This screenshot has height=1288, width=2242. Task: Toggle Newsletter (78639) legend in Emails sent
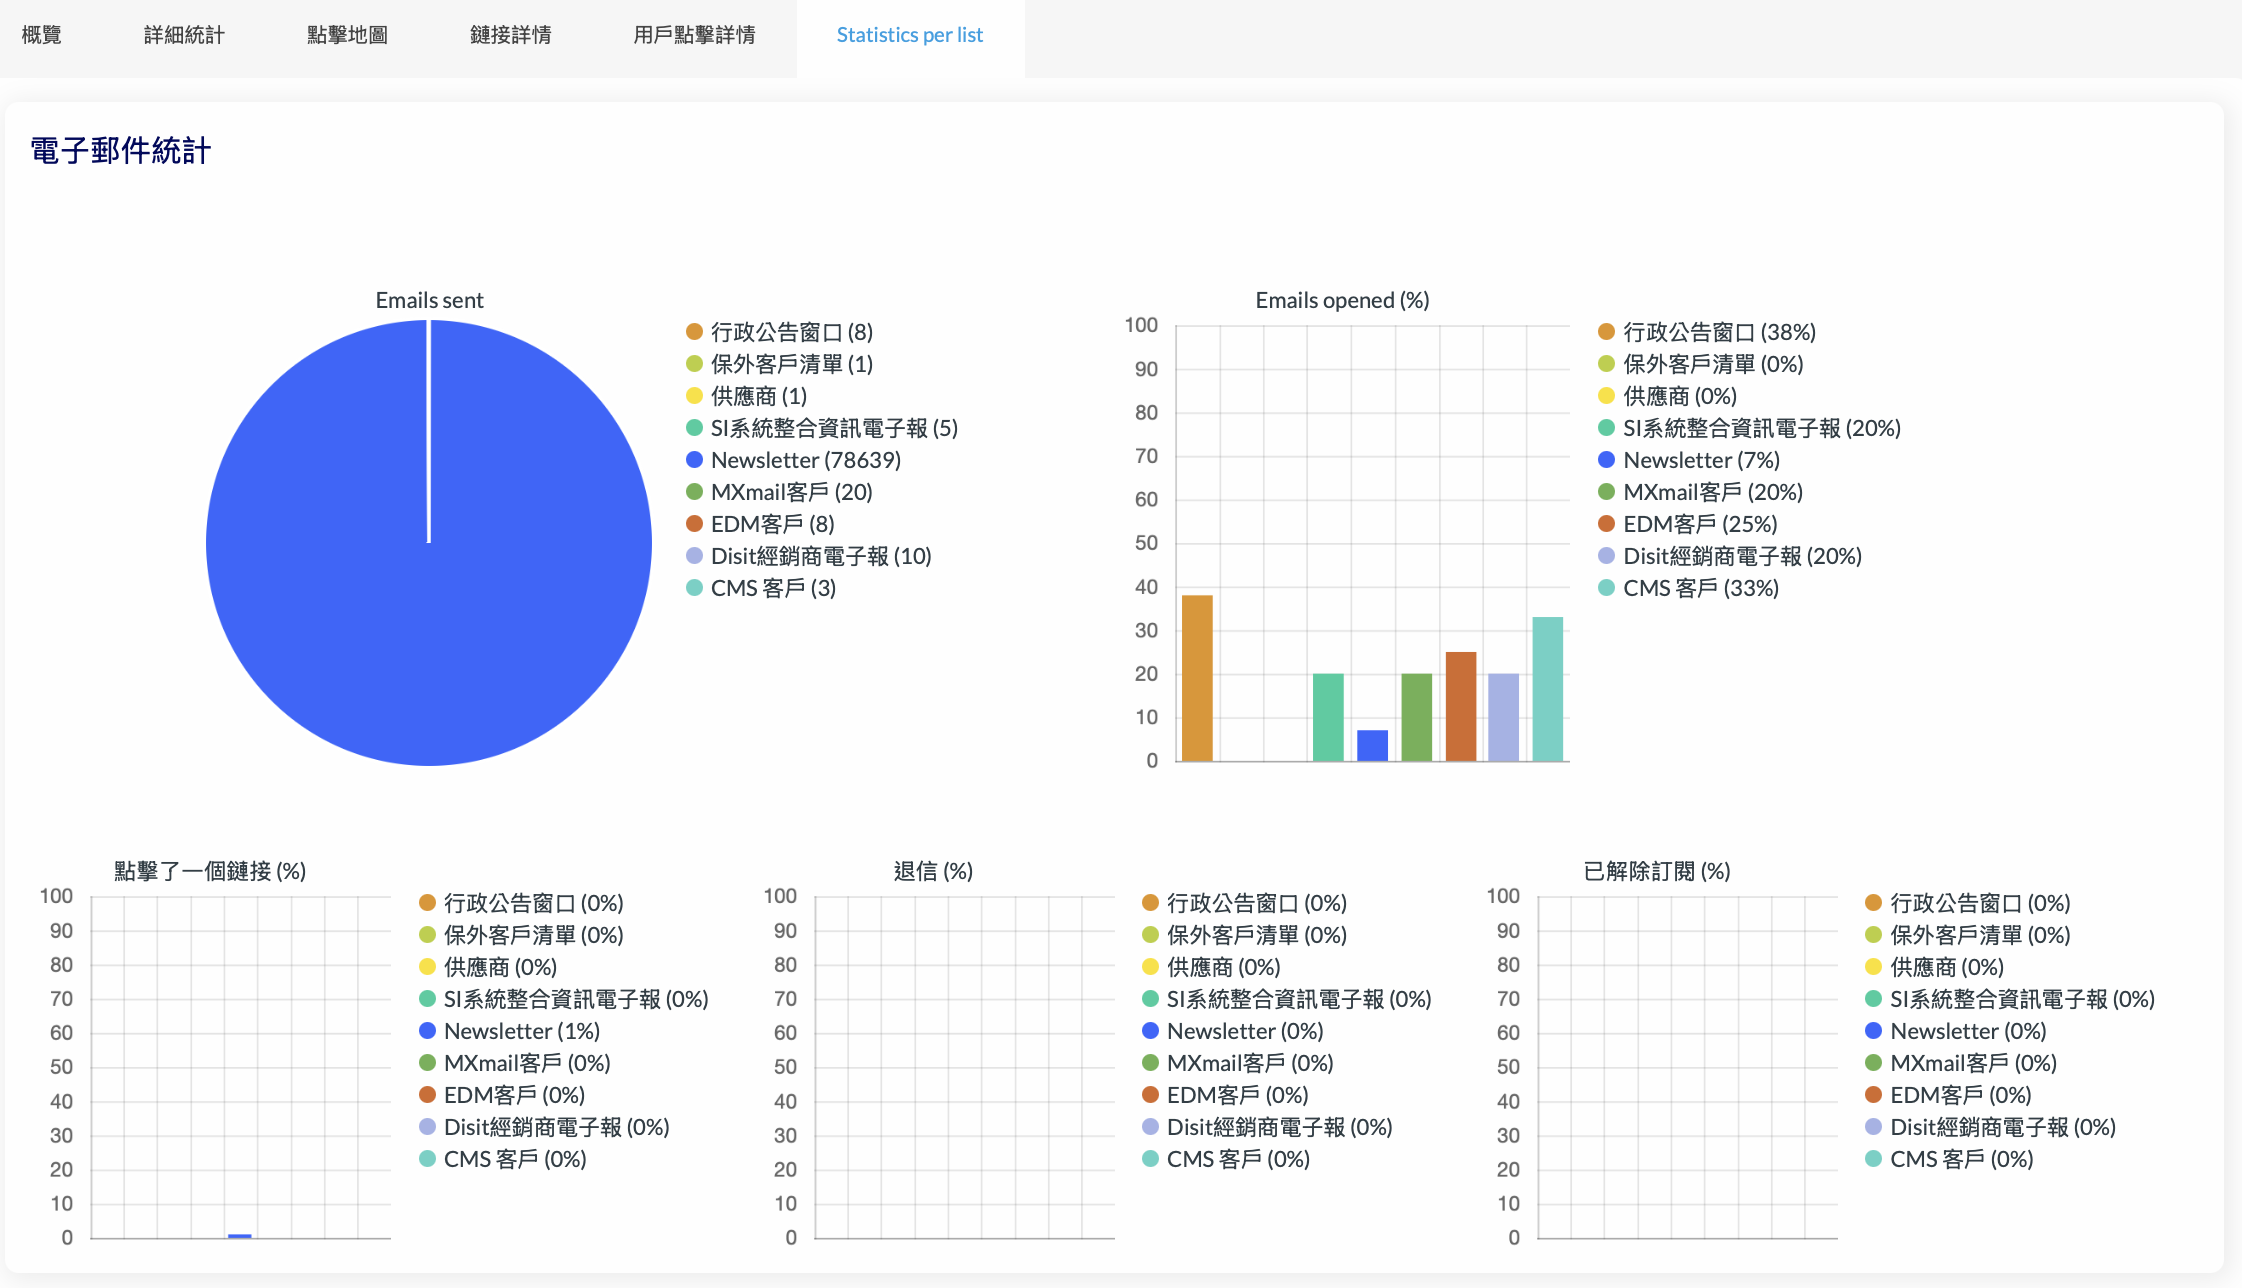point(805,460)
